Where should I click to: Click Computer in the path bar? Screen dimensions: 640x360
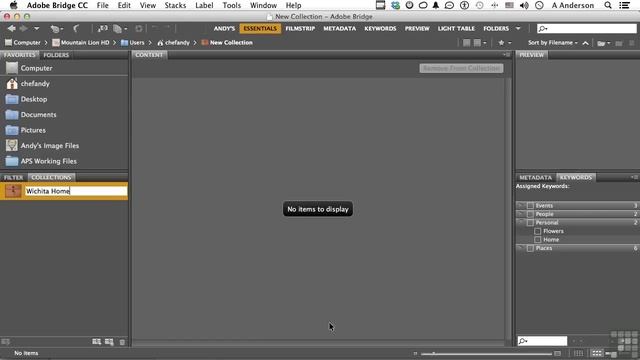click(x=23, y=42)
